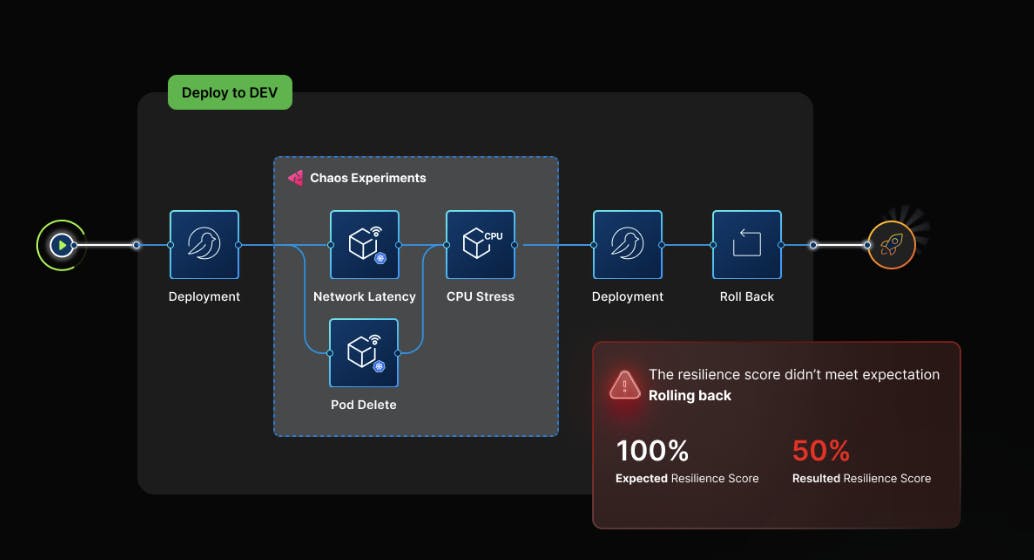Click the Chaos Experiments heading
Viewport: 1034px width, 560px height.
click(368, 177)
